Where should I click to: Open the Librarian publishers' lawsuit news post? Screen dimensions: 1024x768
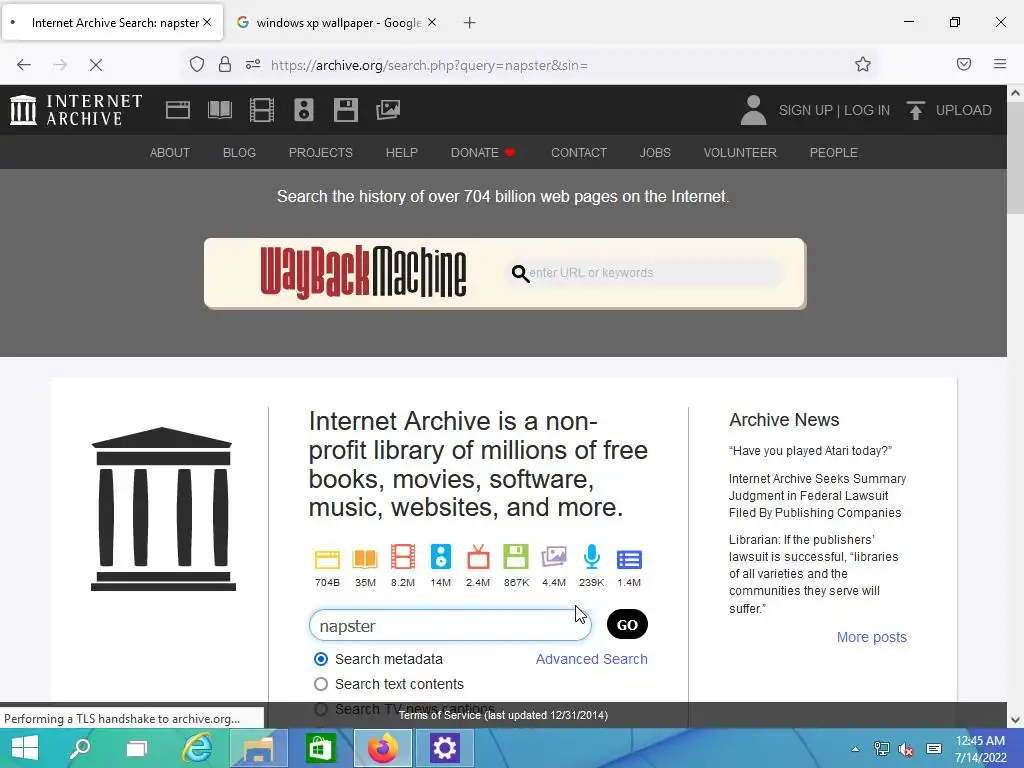814,574
